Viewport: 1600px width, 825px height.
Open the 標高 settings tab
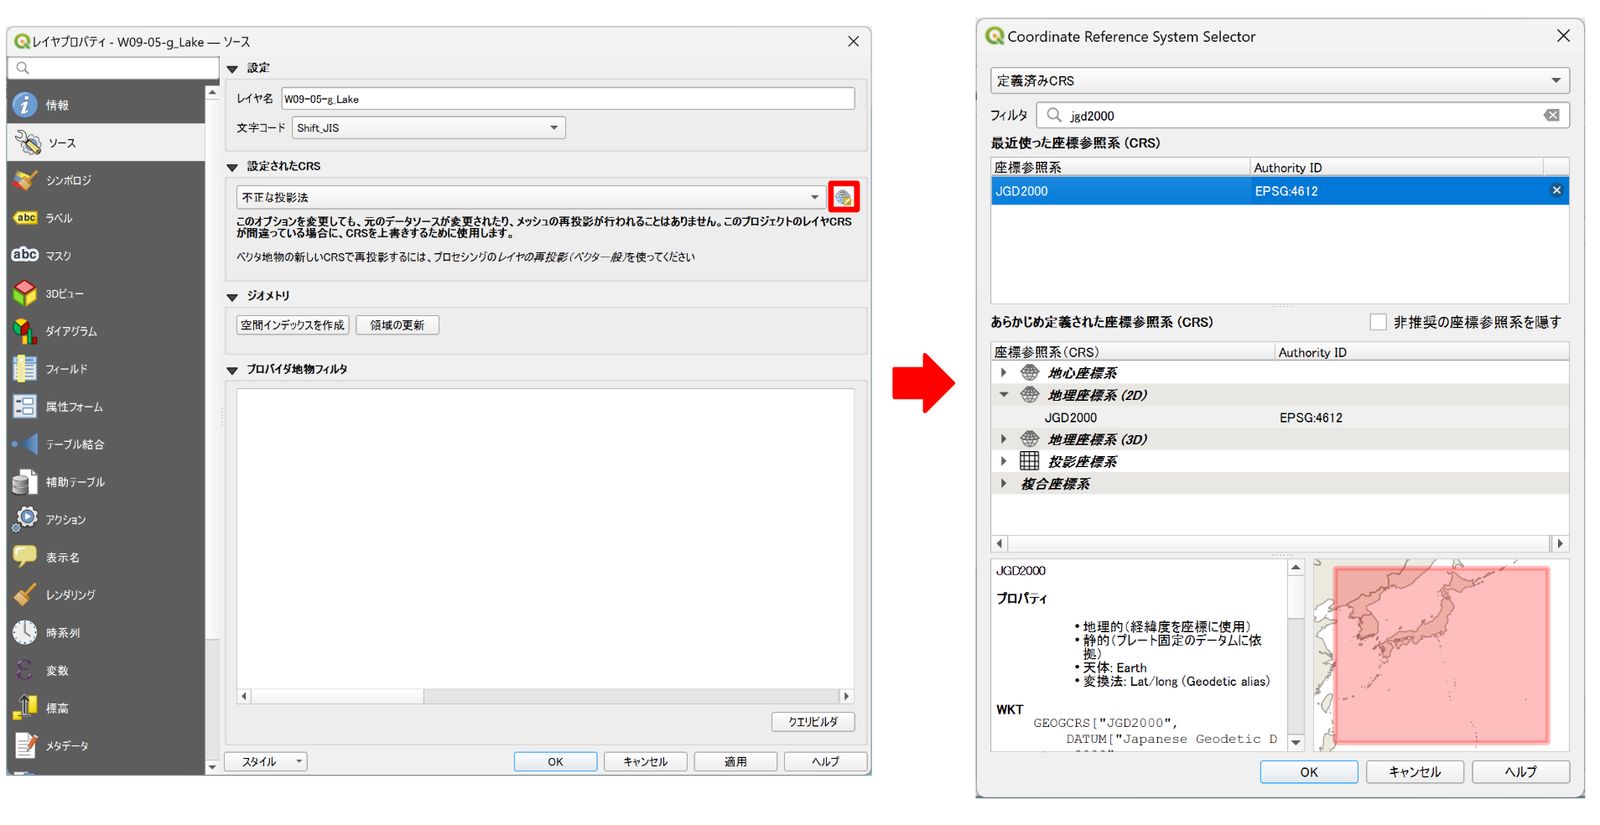coord(106,708)
